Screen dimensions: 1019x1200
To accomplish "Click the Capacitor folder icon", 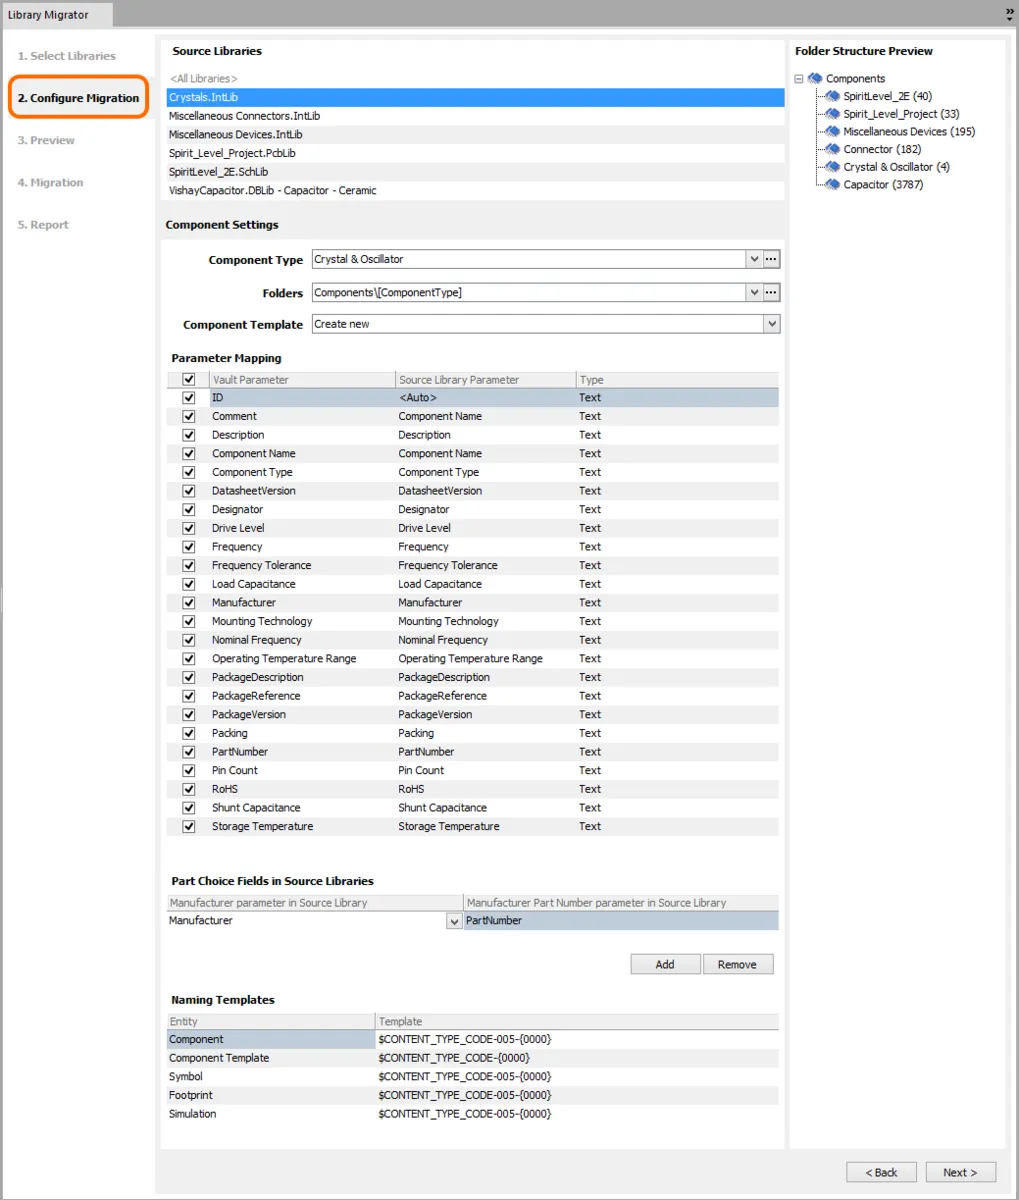I will 832,184.
